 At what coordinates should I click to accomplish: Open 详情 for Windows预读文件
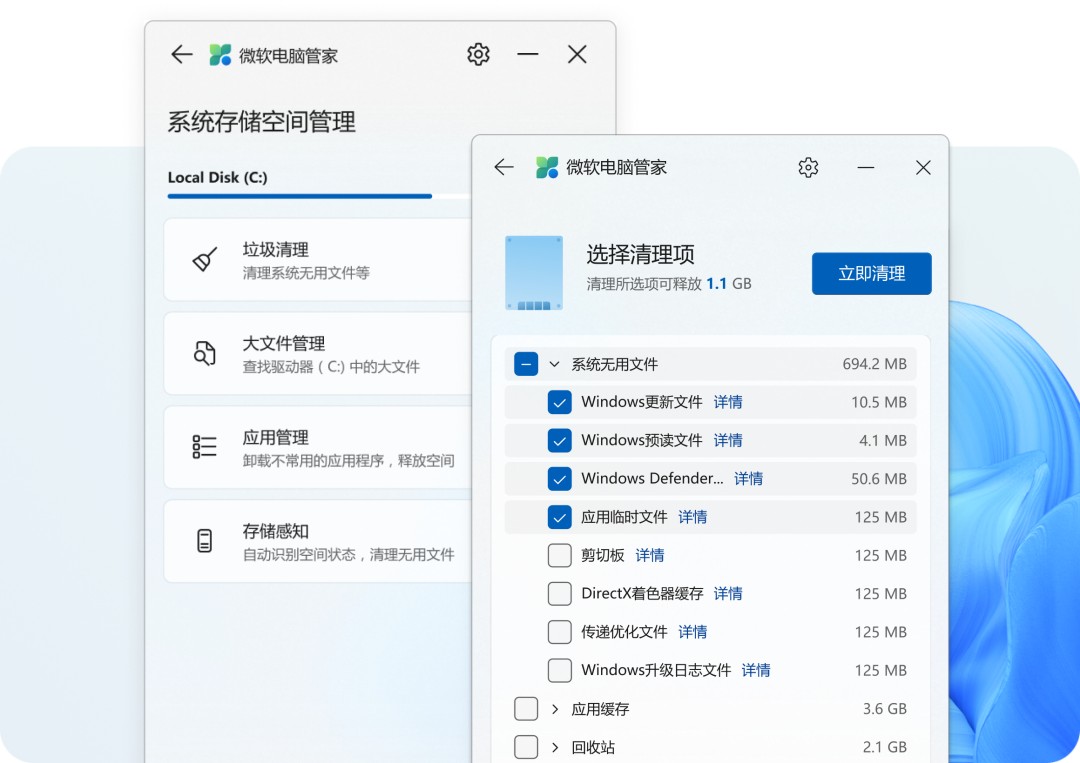(728, 441)
